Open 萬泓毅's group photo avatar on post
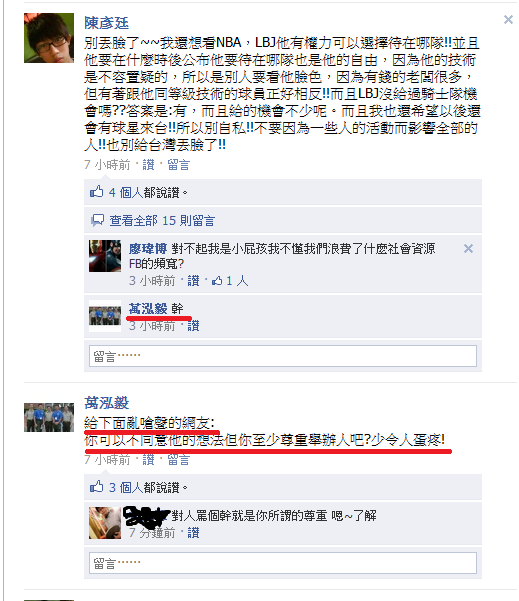 pyautogui.click(x=49, y=417)
